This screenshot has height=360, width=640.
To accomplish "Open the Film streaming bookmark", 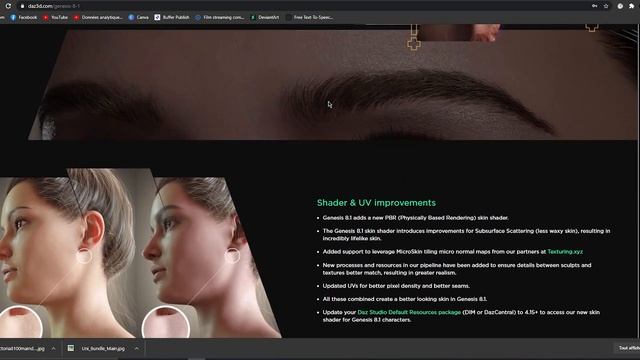I will 219,18.
